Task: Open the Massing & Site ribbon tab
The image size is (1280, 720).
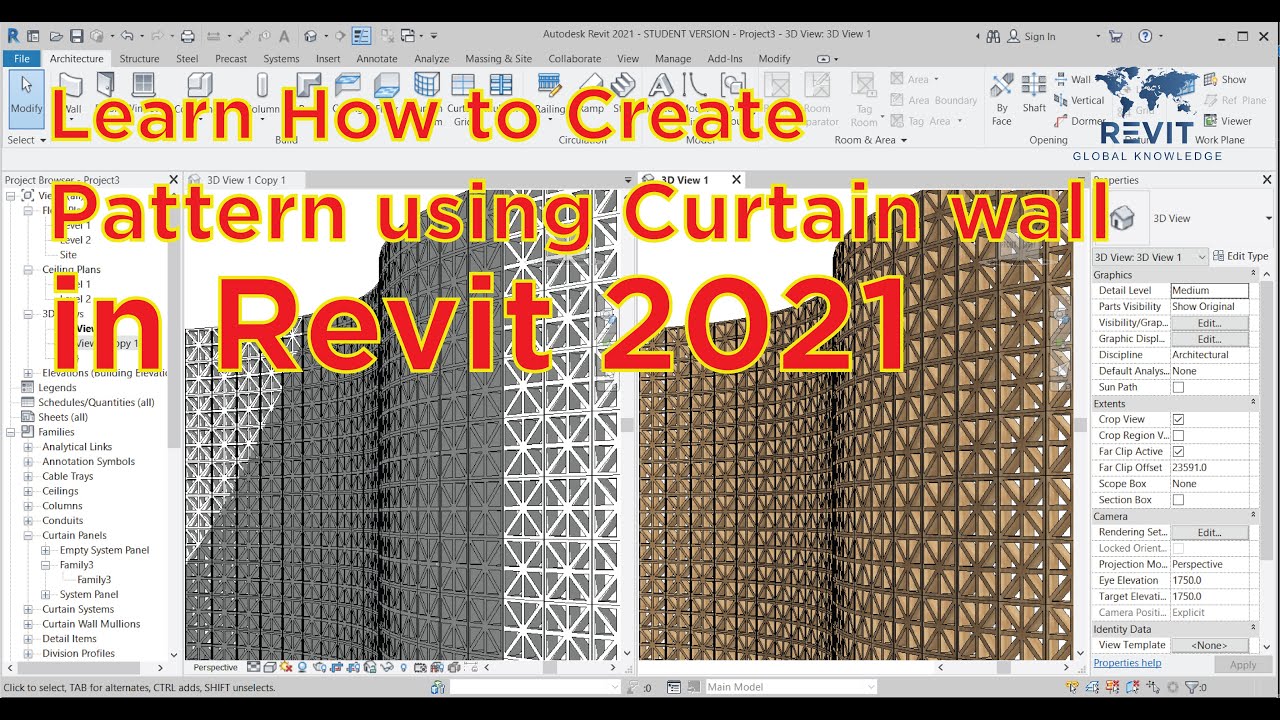Action: click(x=499, y=59)
